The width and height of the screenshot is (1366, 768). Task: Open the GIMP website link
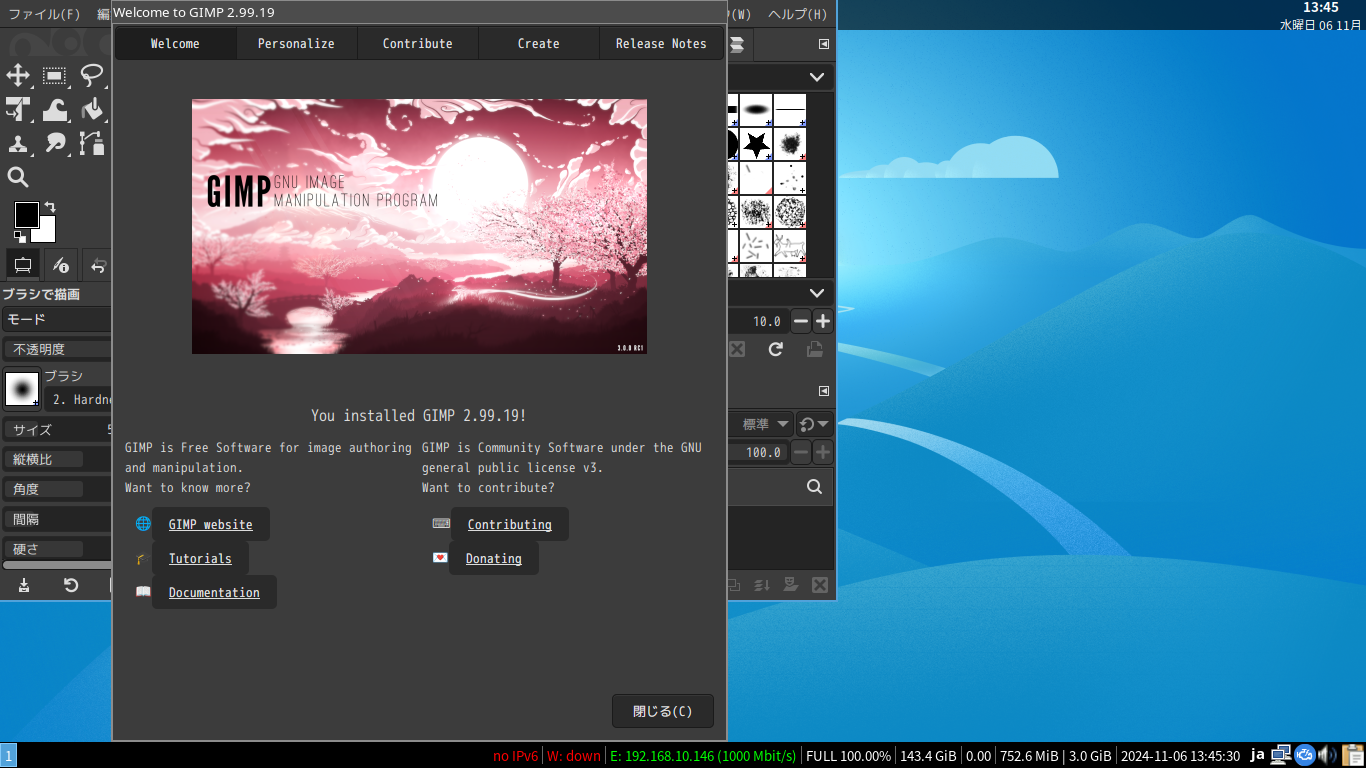211,524
